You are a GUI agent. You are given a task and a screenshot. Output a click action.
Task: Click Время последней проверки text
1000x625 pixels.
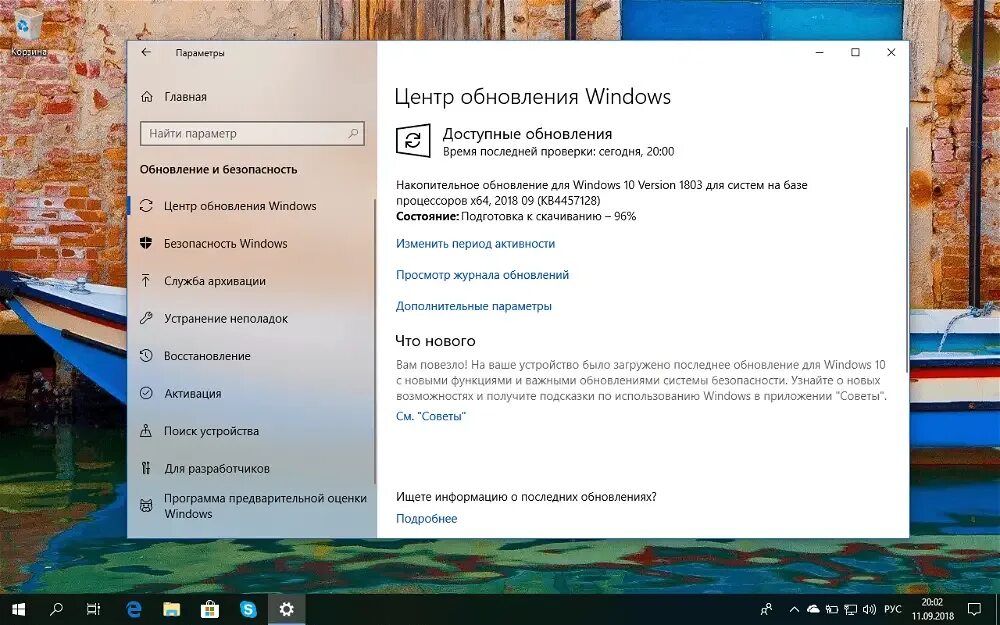[x=558, y=152]
